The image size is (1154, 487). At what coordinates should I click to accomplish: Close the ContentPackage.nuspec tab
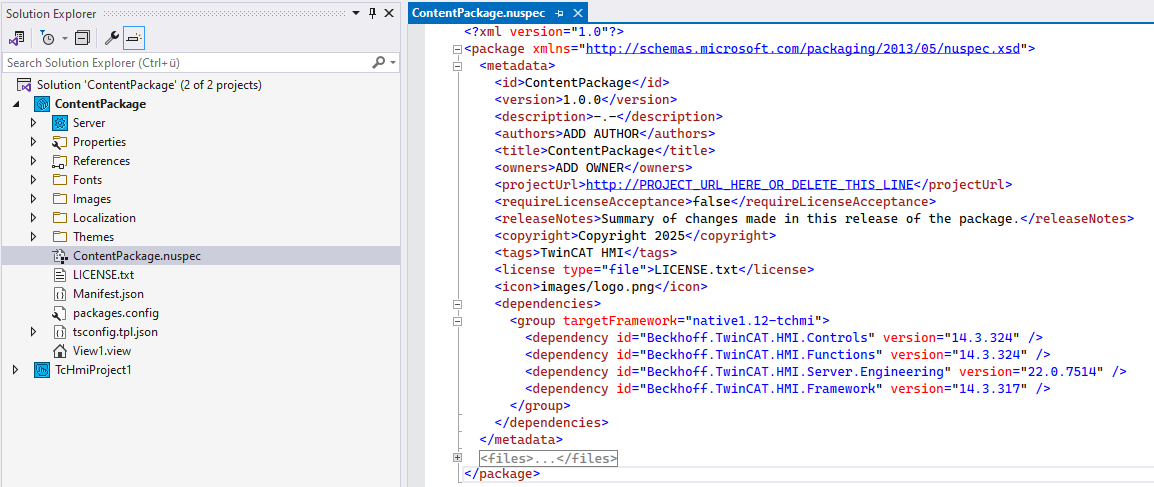[x=577, y=13]
